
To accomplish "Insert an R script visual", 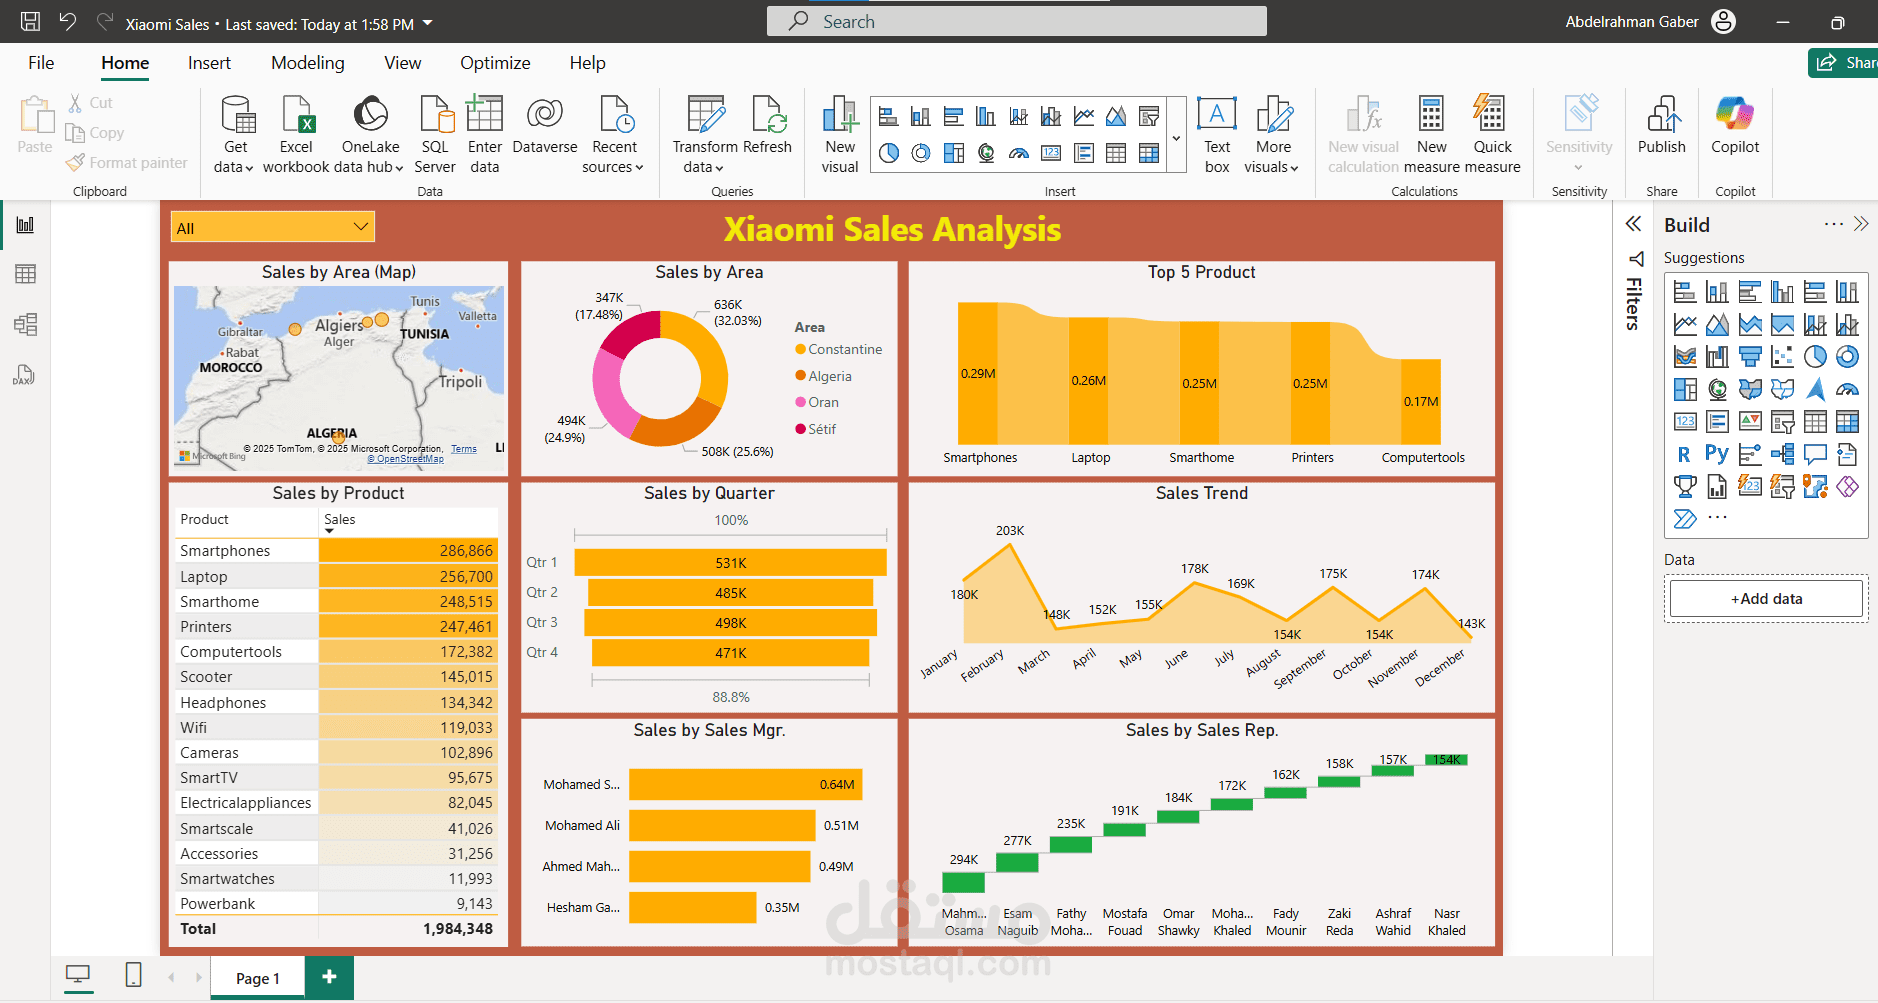I will click(x=1685, y=454).
